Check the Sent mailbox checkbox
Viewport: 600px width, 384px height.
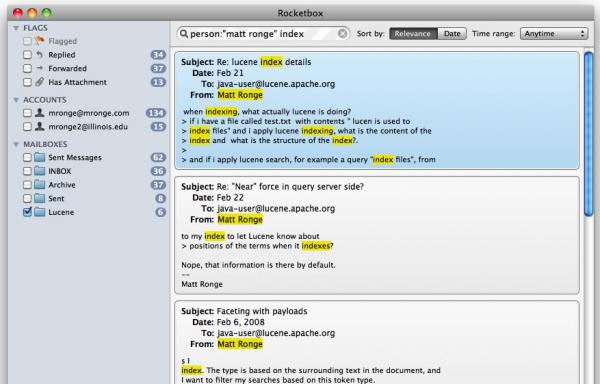(27, 199)
